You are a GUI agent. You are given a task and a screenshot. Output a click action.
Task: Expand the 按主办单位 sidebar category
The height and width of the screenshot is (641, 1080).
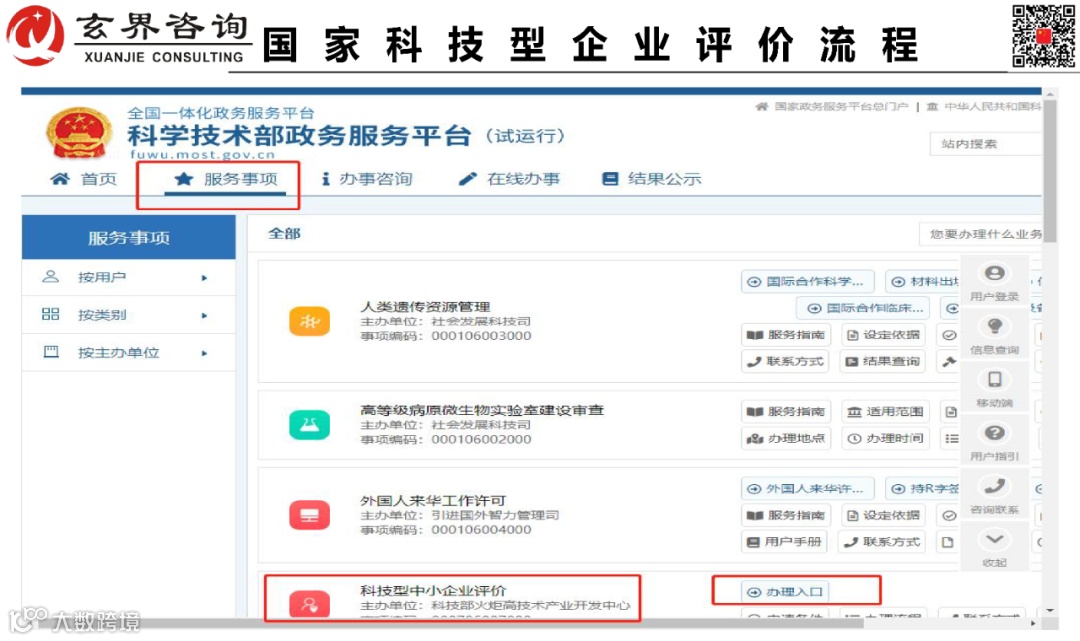128,353
